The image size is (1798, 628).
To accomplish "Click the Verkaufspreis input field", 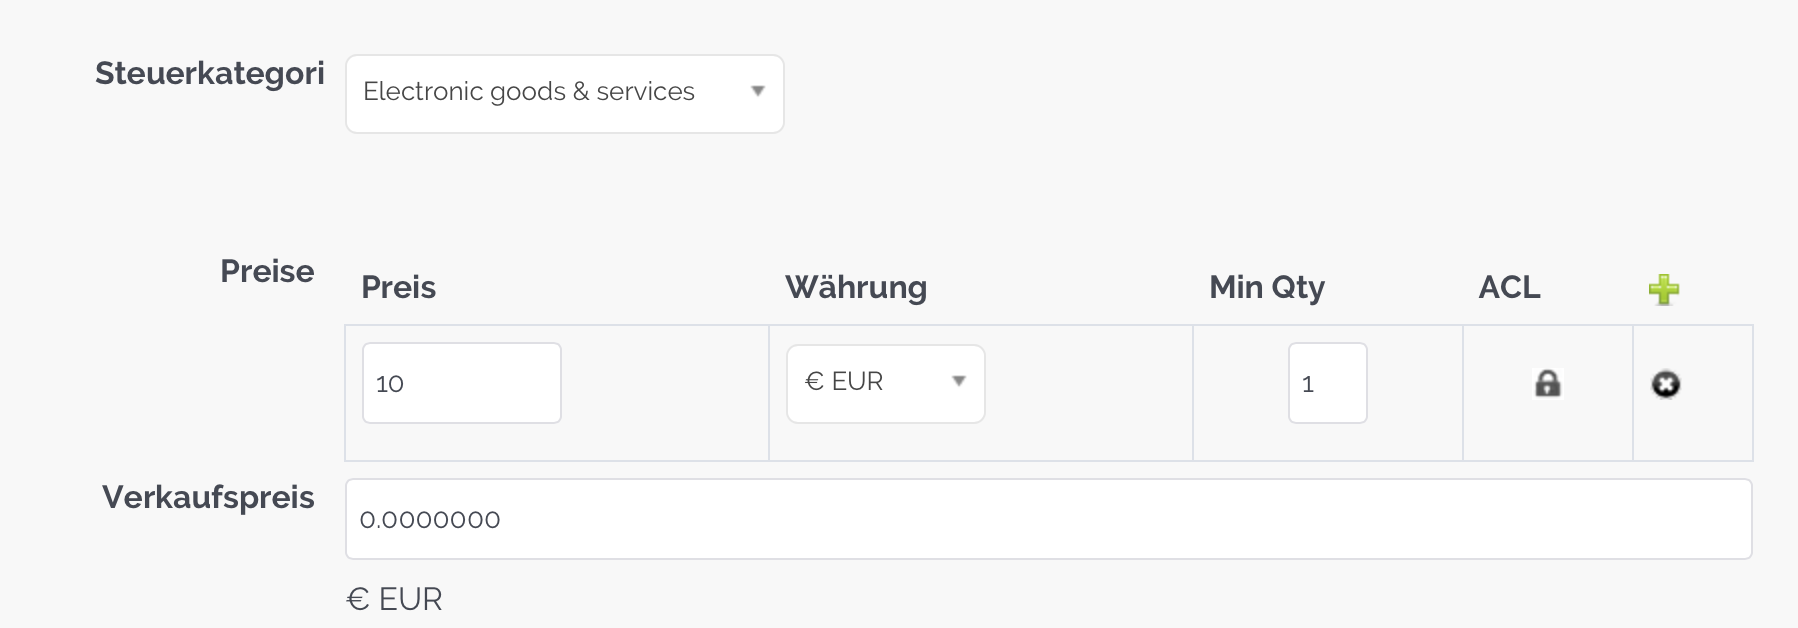I will [1048, 519].
